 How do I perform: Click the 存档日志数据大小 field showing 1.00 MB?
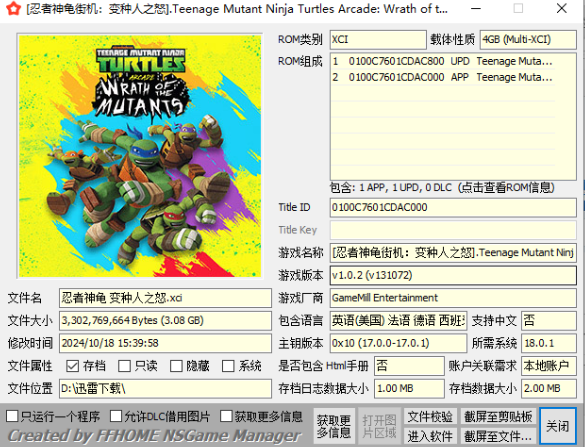click(x=409, y=389)
